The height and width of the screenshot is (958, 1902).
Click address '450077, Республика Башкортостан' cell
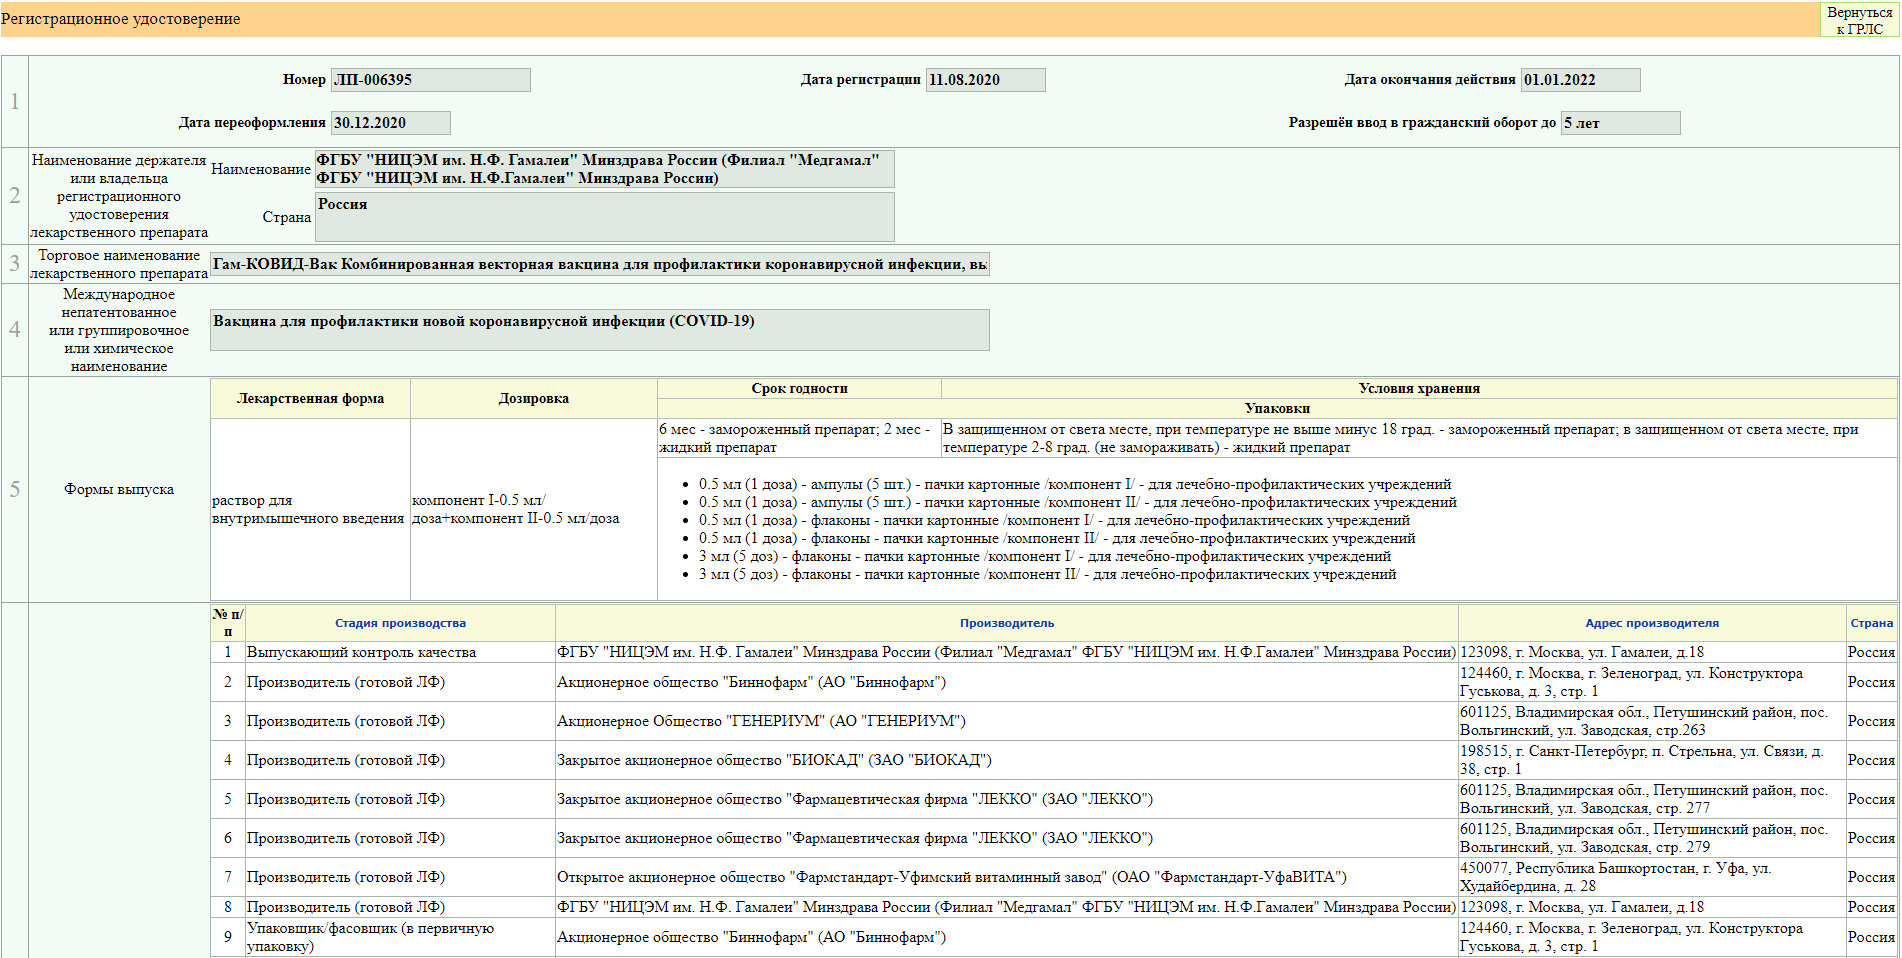coord(1652,877)
